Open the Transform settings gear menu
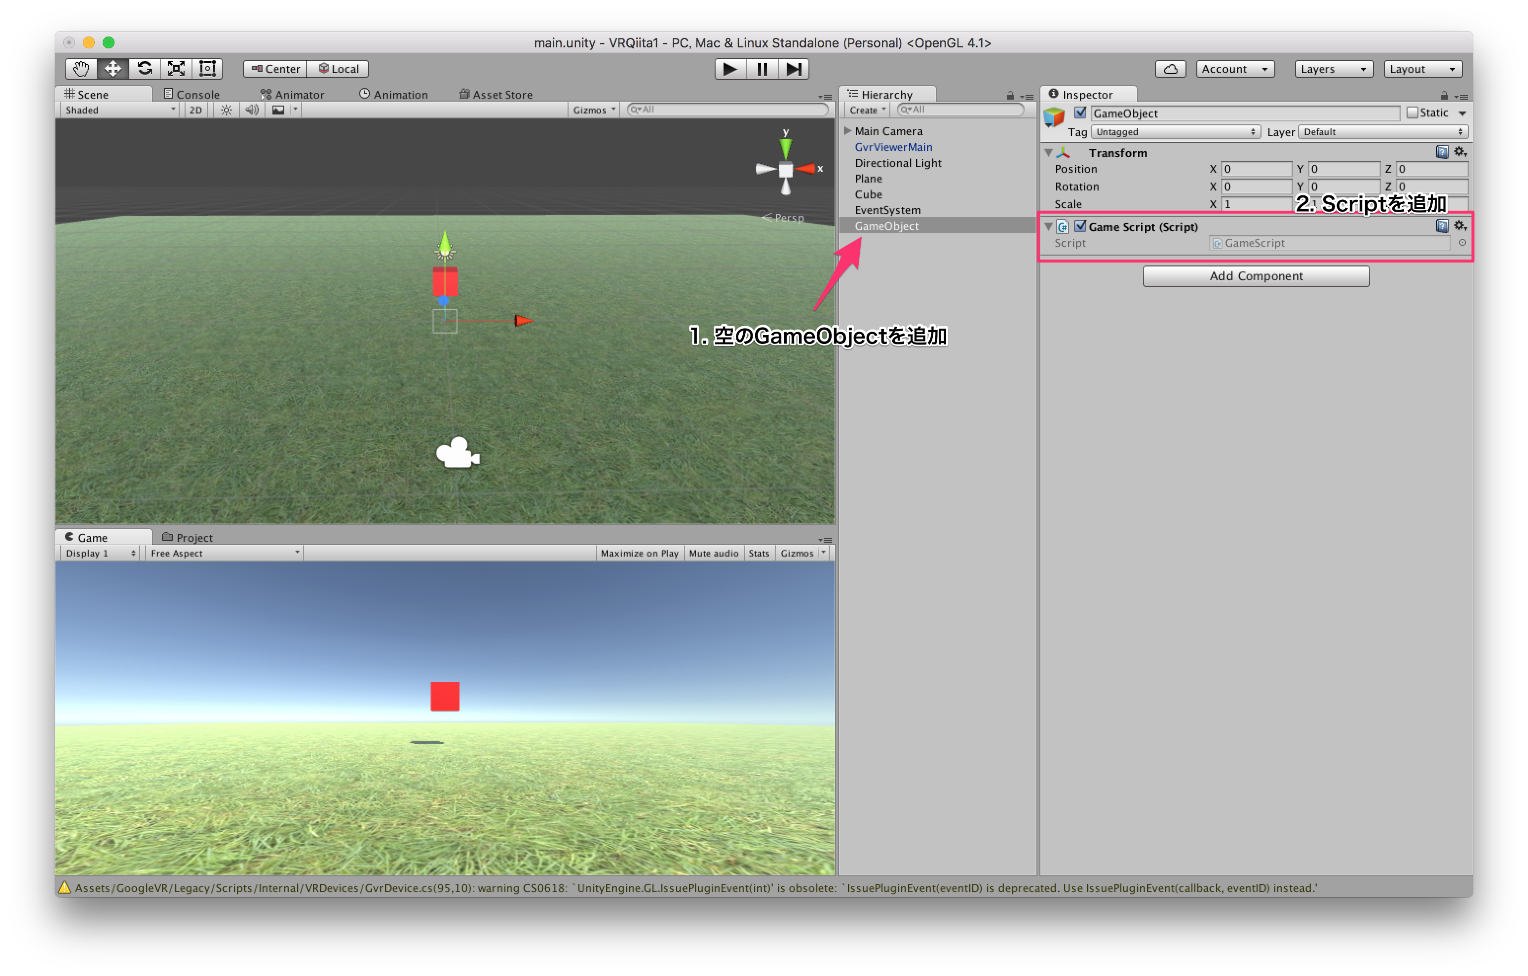This screenshot has width=1528, height=976. tap(1460, 151)
